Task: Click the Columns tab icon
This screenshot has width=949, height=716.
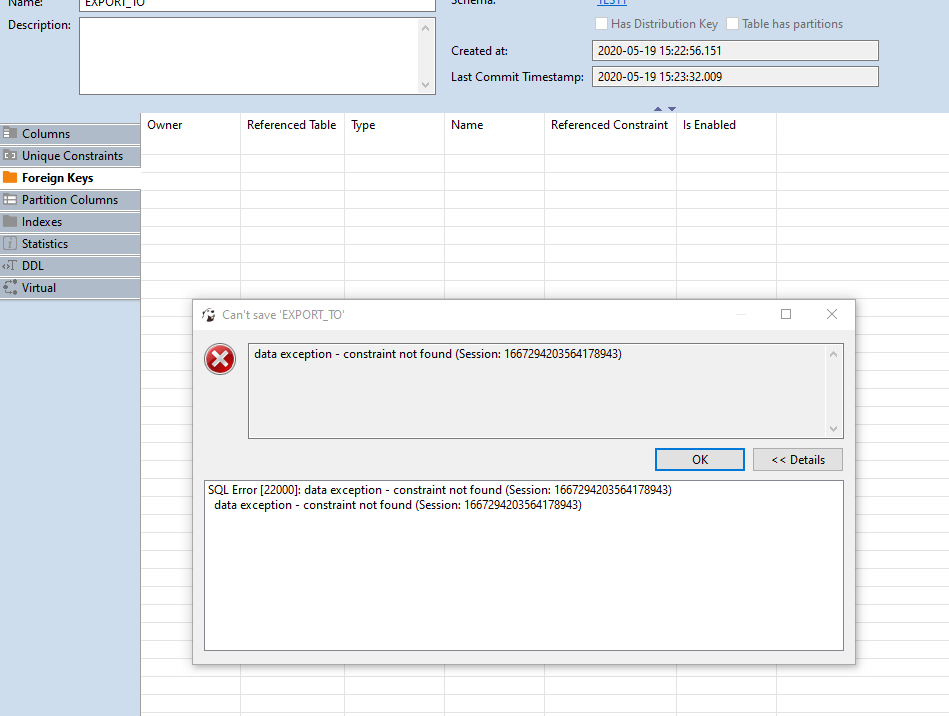Action: (x=10, y=133)
